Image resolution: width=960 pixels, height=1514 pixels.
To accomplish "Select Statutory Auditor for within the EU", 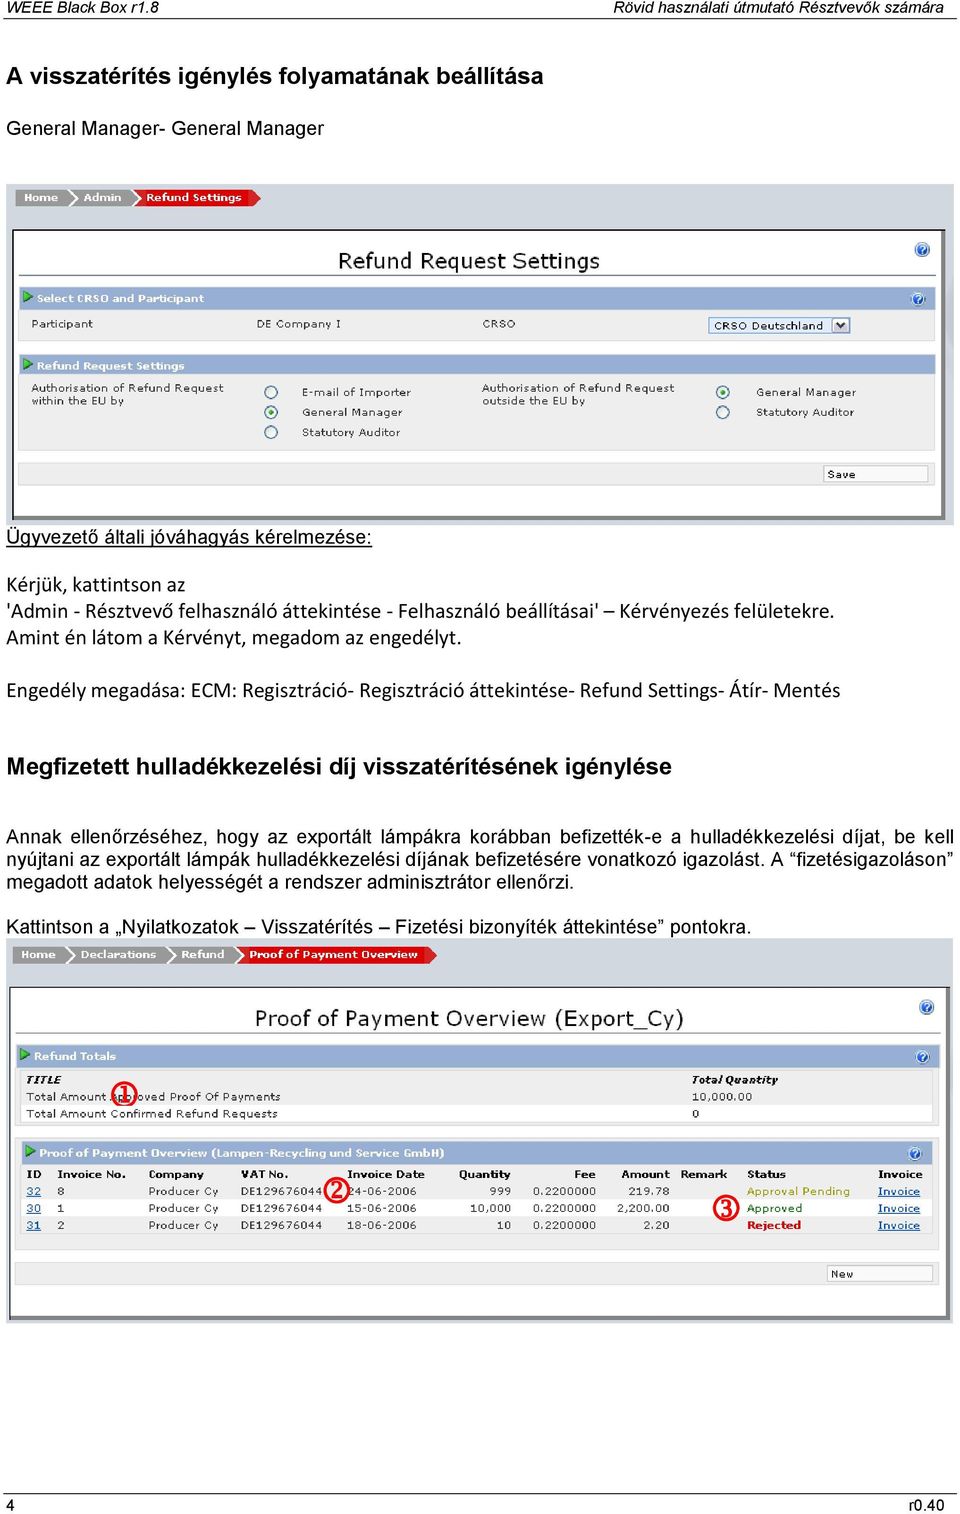I will pos(271,432).
